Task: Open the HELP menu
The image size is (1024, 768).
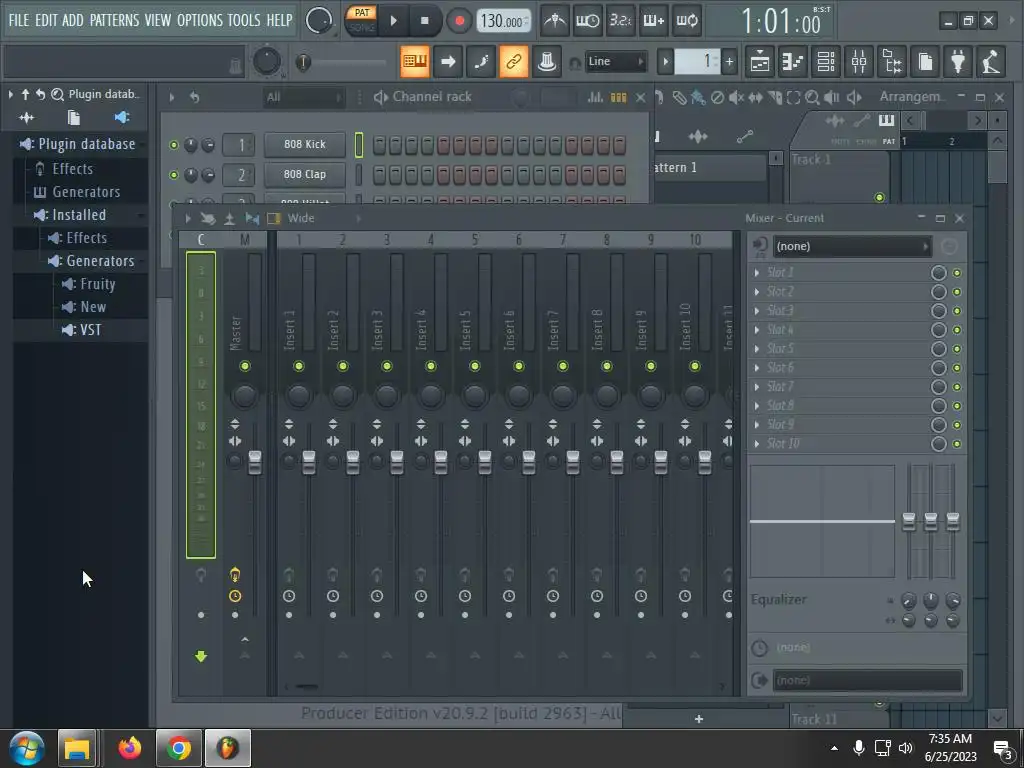Action: click(279, 20)
